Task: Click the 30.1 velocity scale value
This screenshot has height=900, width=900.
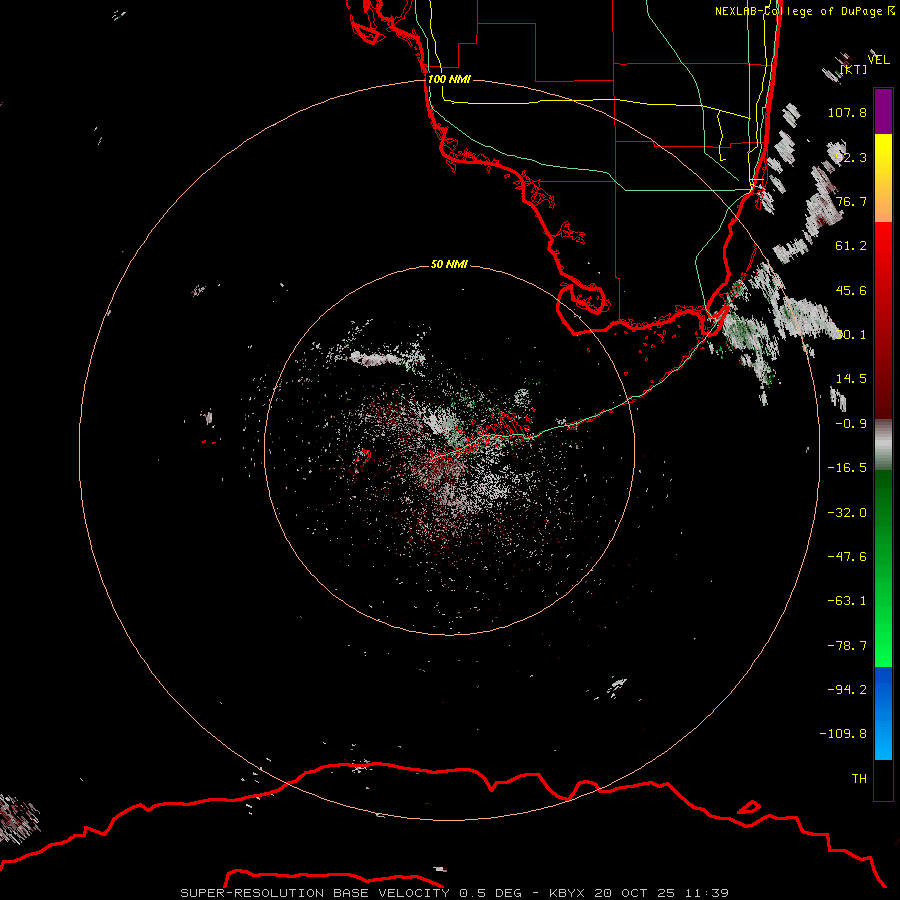Action: [851, 334]
